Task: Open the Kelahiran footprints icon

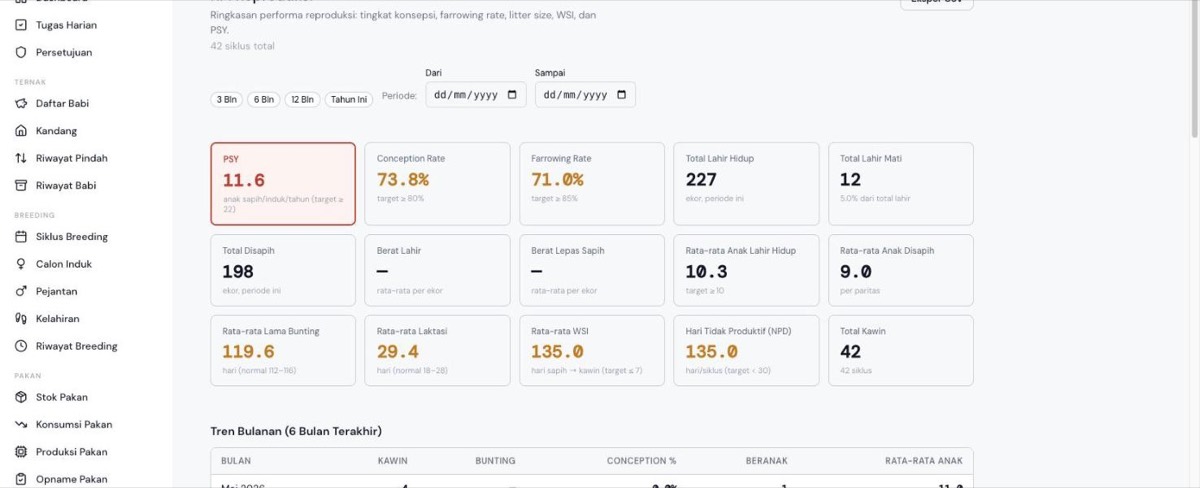Action: click(21, 319)
